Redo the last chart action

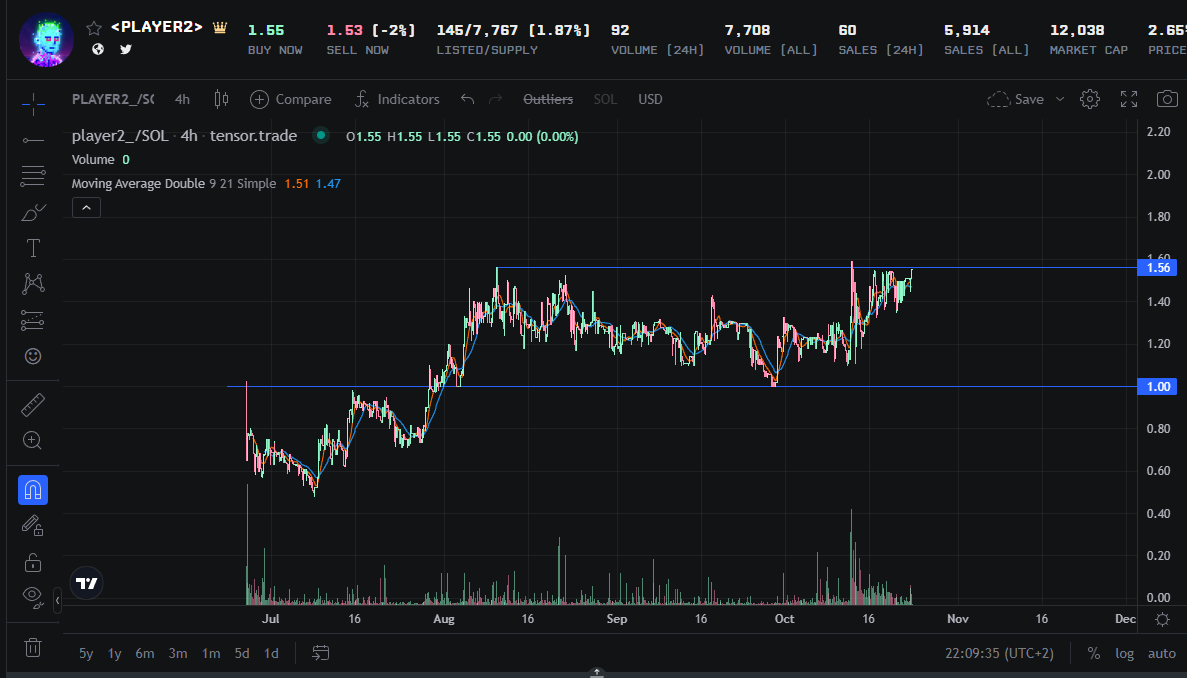tap(495, 99)
